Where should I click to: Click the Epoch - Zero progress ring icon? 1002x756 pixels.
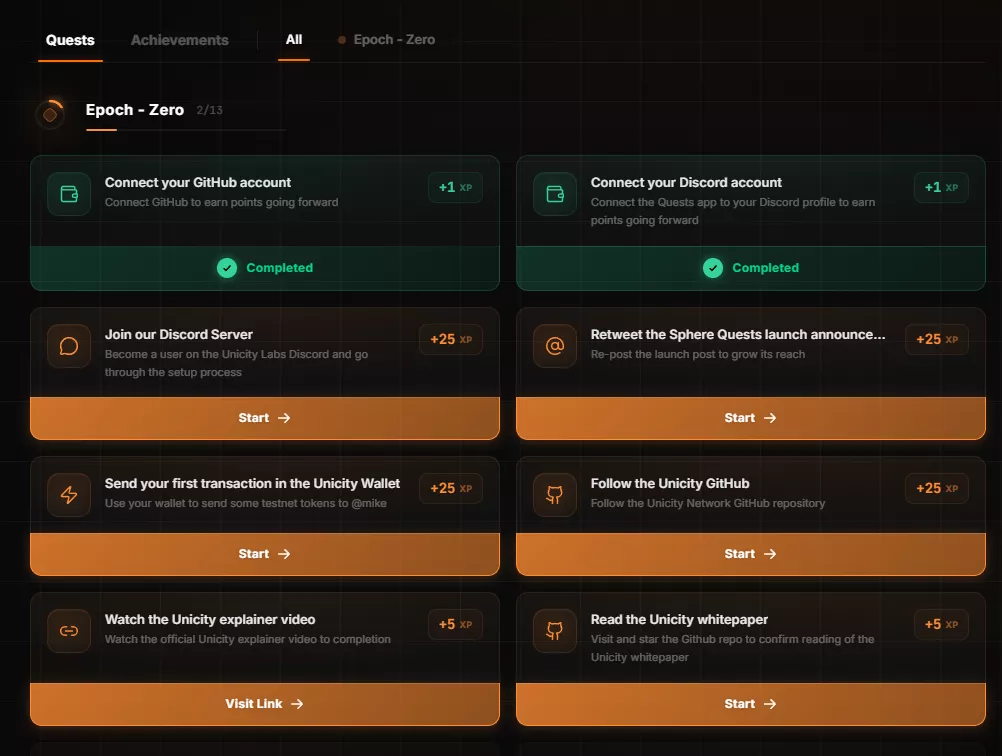[50, 114]
